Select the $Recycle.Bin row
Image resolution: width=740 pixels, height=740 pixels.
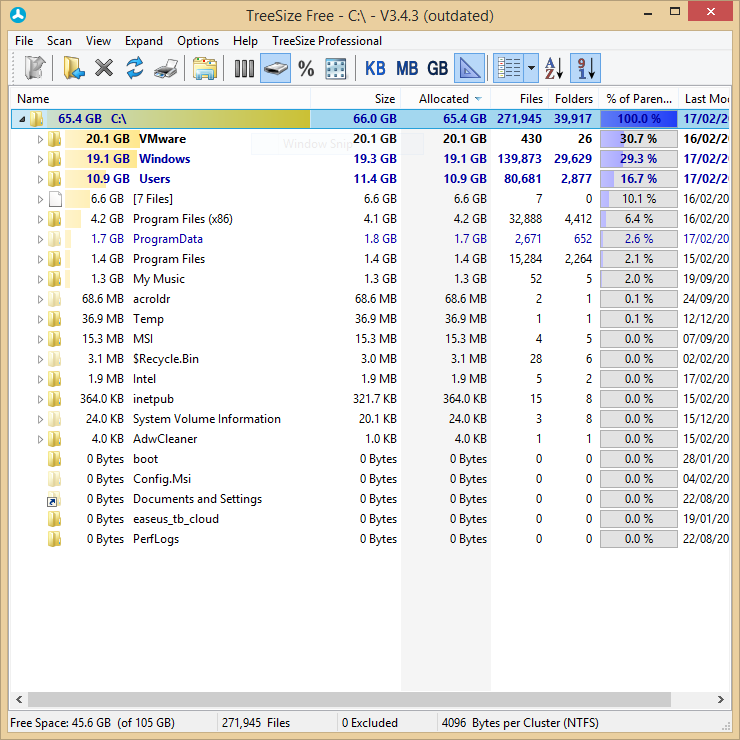click(x=370, y=359)
